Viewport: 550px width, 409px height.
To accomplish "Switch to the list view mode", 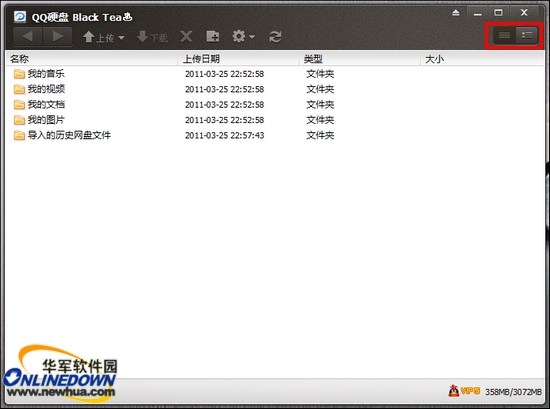I will point(527,35).
